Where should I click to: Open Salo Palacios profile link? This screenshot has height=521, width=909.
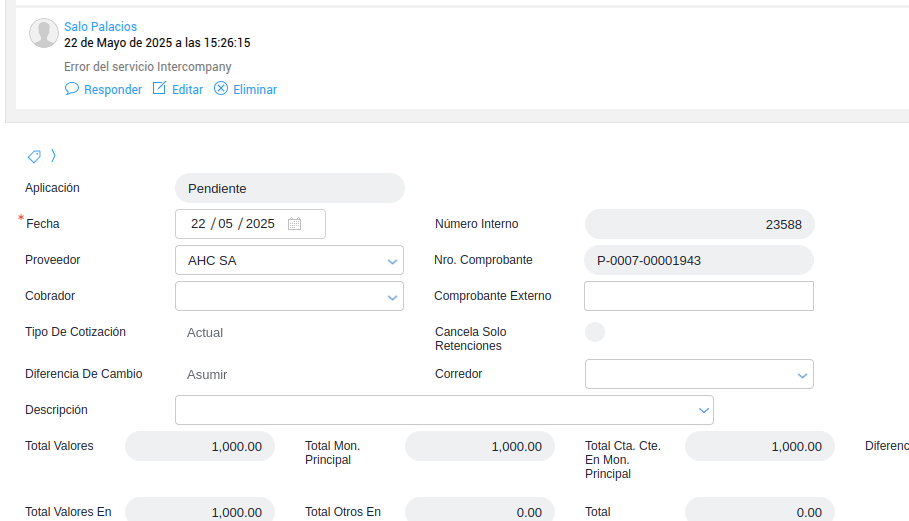pos(100,27)
